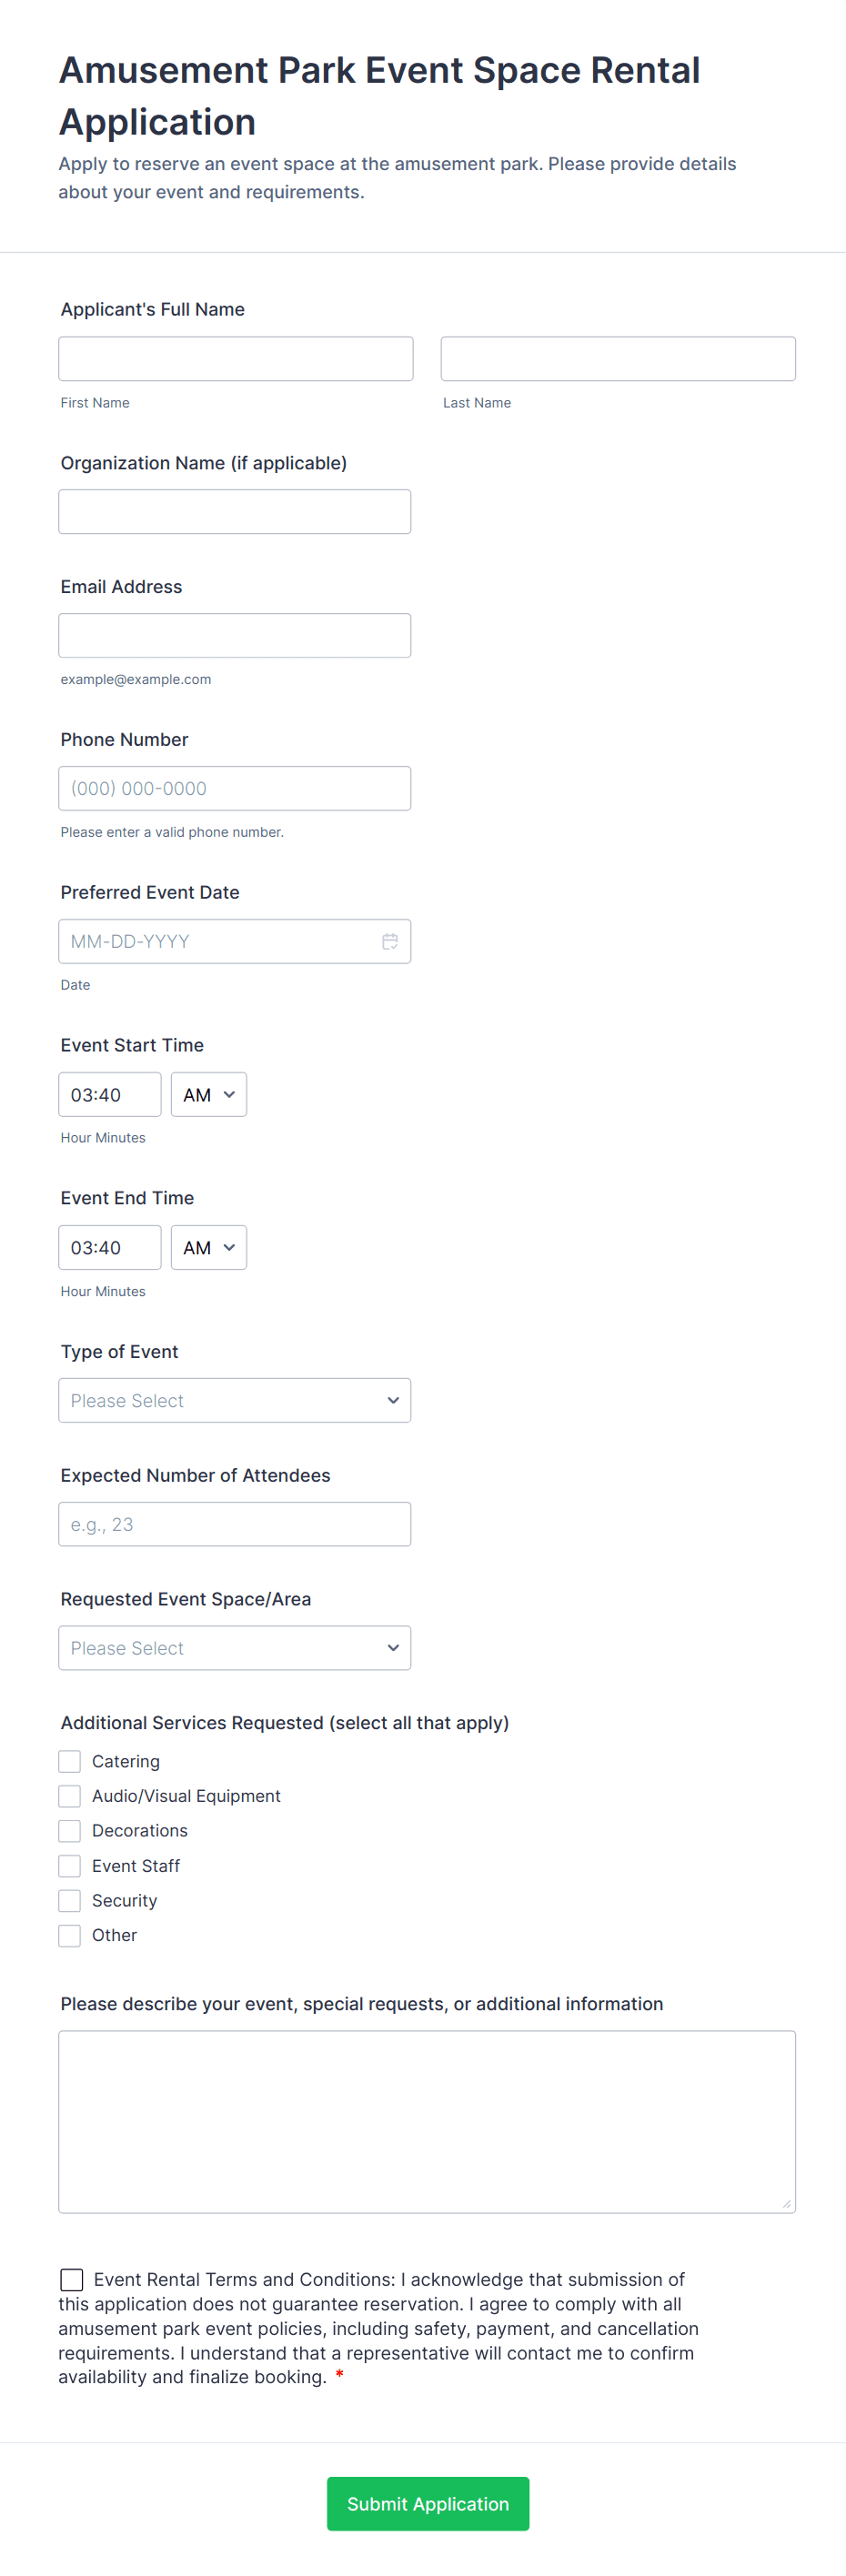Click the Expected Number of Attendees field
This screenshot has height=2576, width=846.
pyautogui.click(x=234, y=1524)
